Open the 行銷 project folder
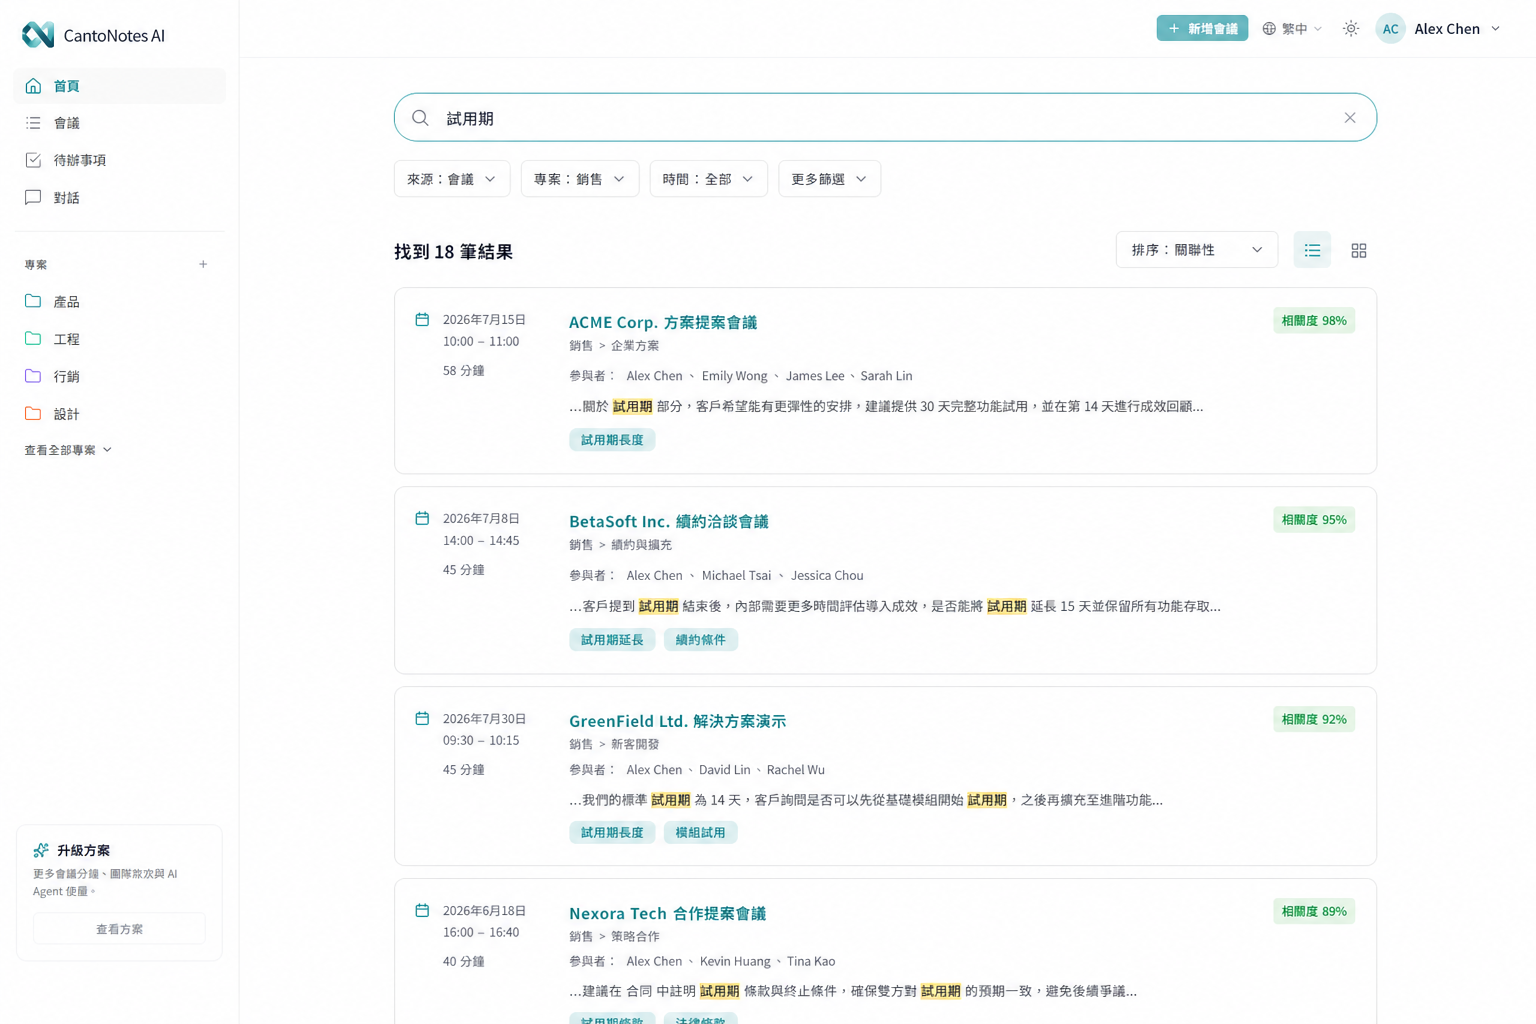This screenshot has width=1536, height=1024. pyautogui.click(x=119, y=376)
